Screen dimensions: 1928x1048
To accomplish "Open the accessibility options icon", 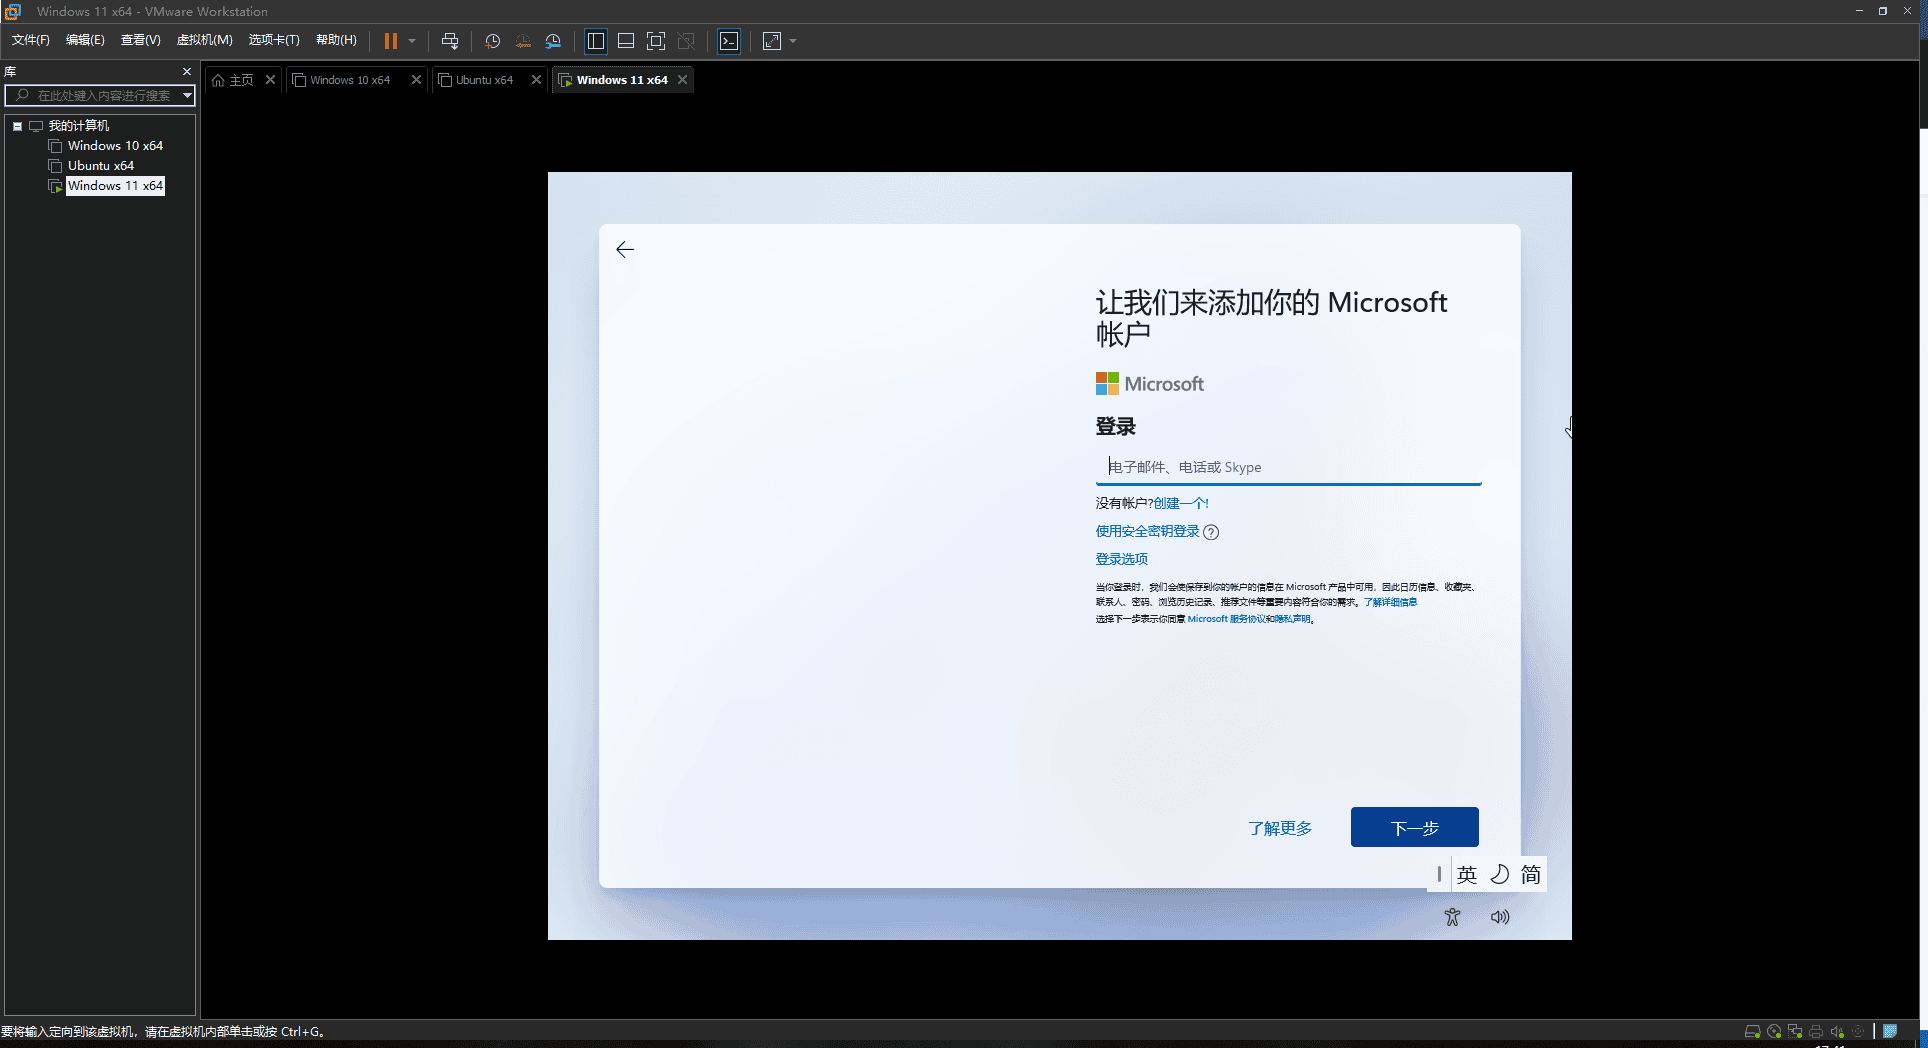I will (x=1452, y=917).
